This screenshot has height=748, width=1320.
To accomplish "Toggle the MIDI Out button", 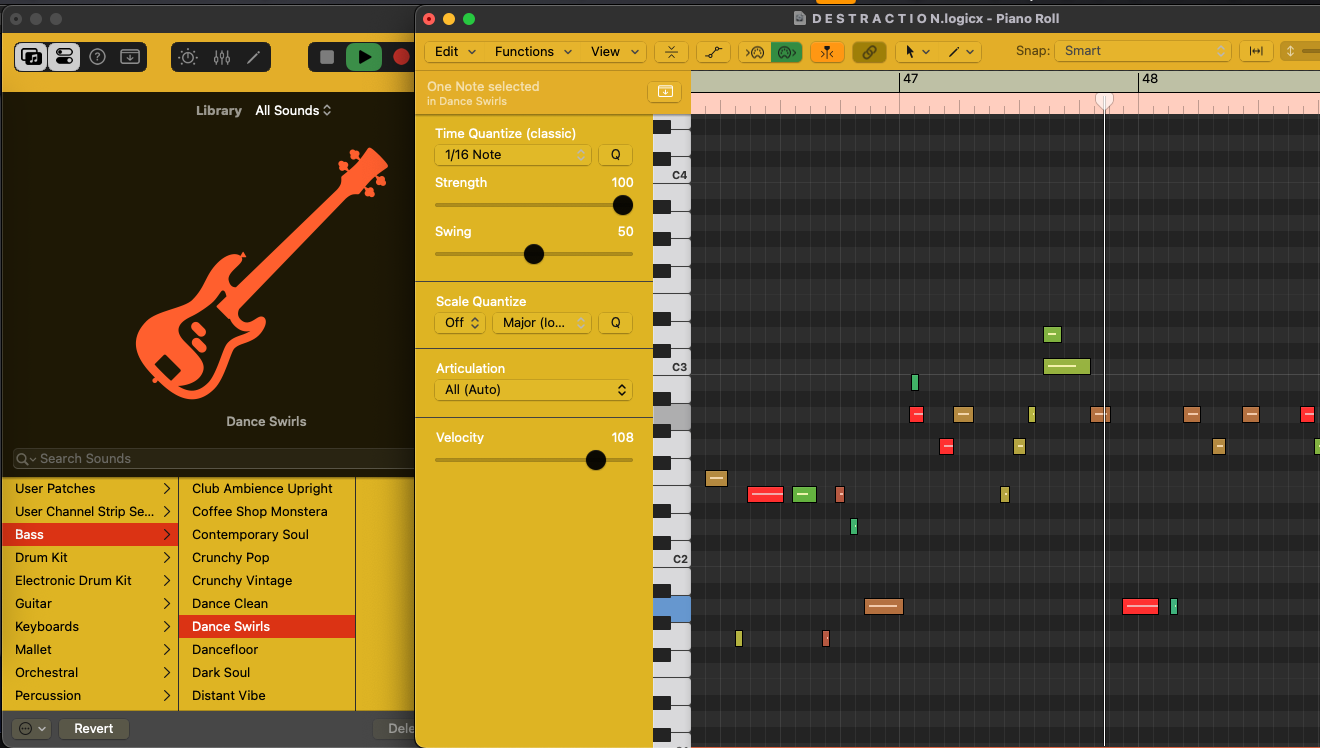I will 786,52.
